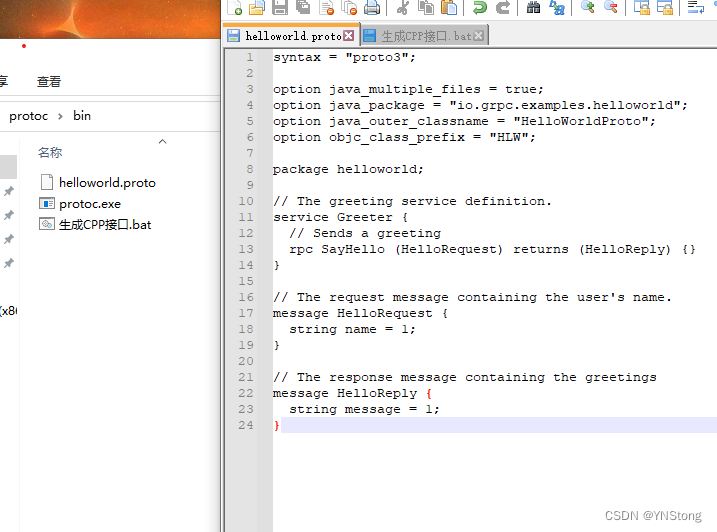The image size is (717, 532).
Task: Toggle word wrap in the editor
Action: coord(696,7)
